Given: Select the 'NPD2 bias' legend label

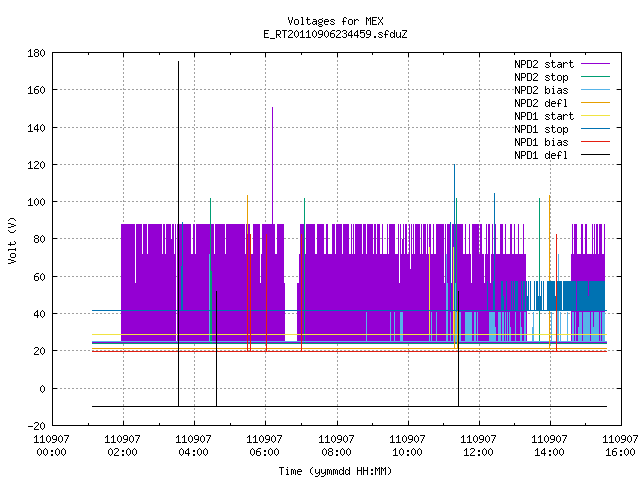Looking at the screenshot, I should click(x=541, y=90).
